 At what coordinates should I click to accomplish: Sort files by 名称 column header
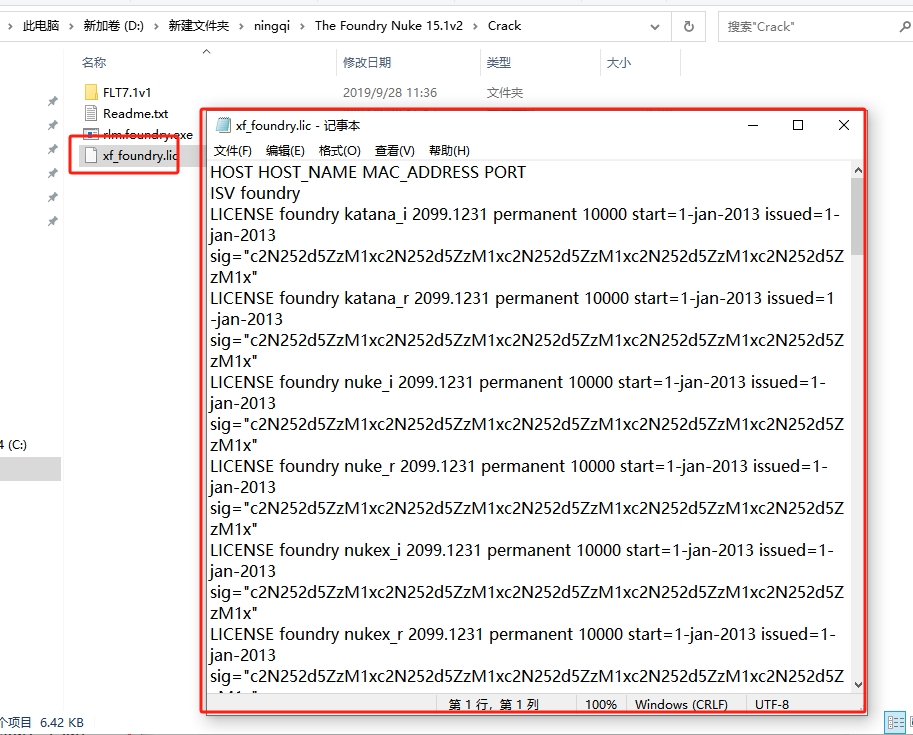click(x=94, y=62)
